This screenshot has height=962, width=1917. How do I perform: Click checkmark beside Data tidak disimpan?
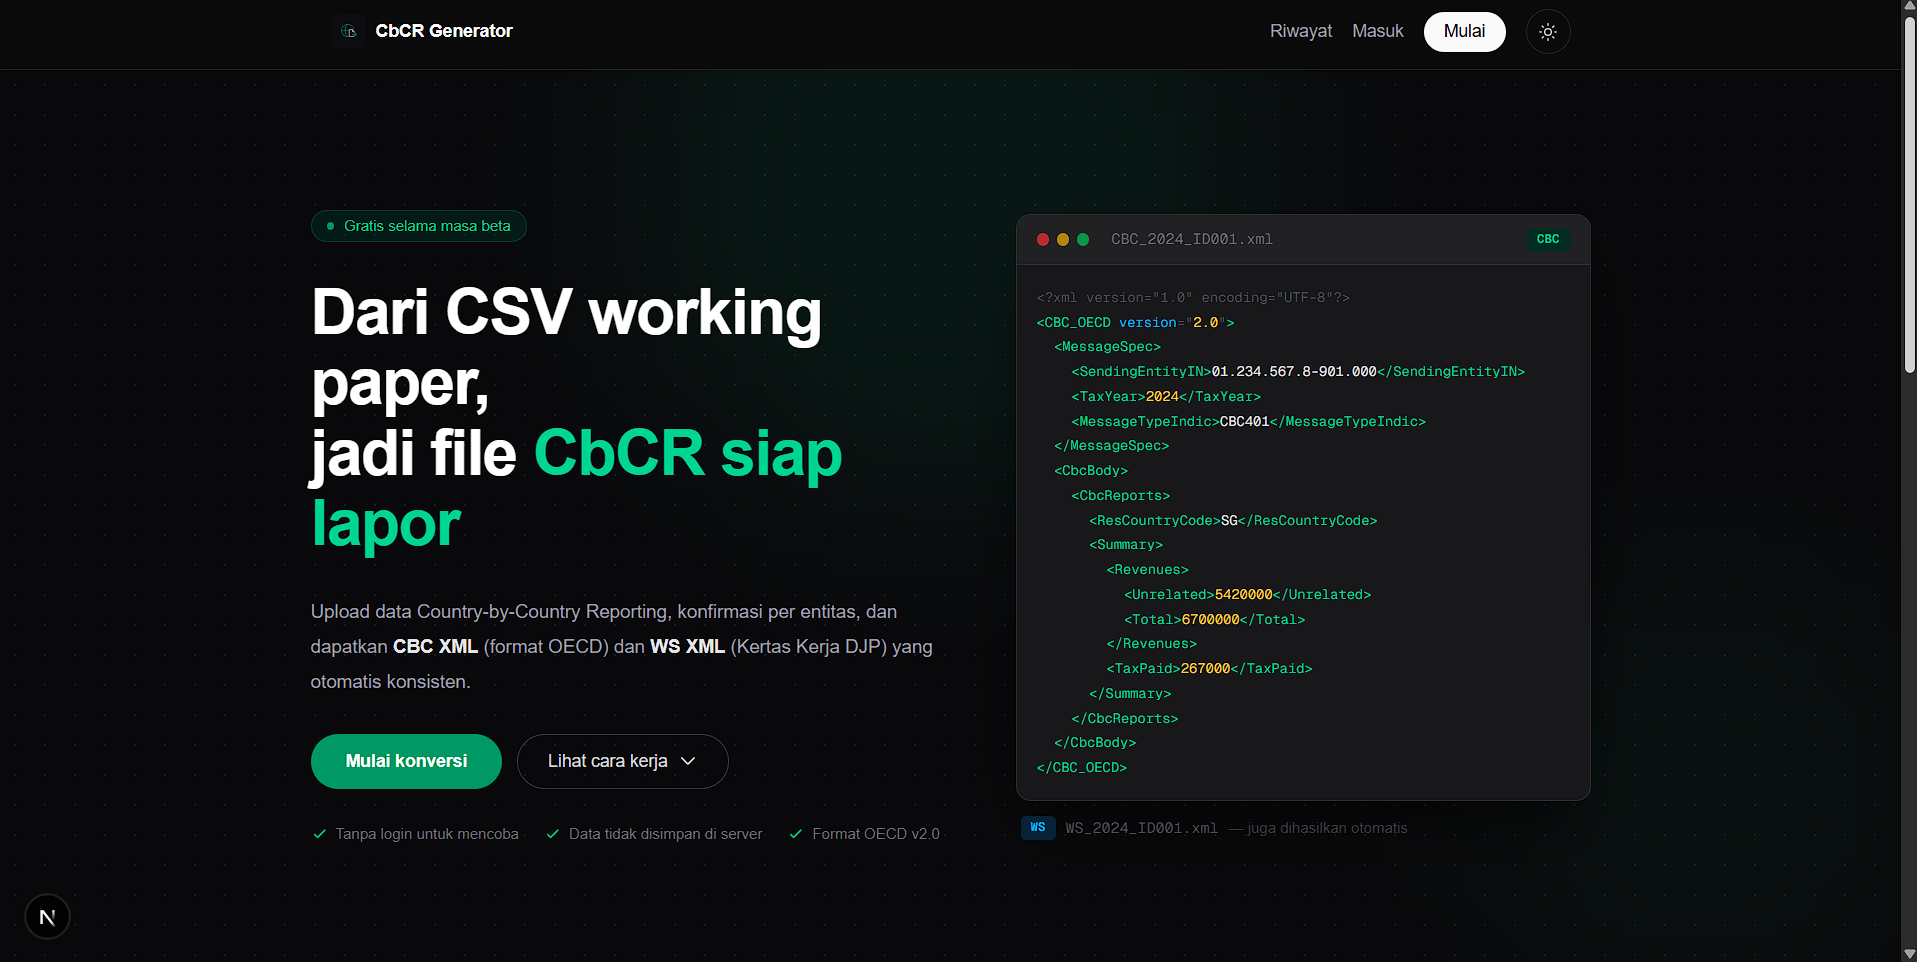pyautogui.click(x=553, y=834)
